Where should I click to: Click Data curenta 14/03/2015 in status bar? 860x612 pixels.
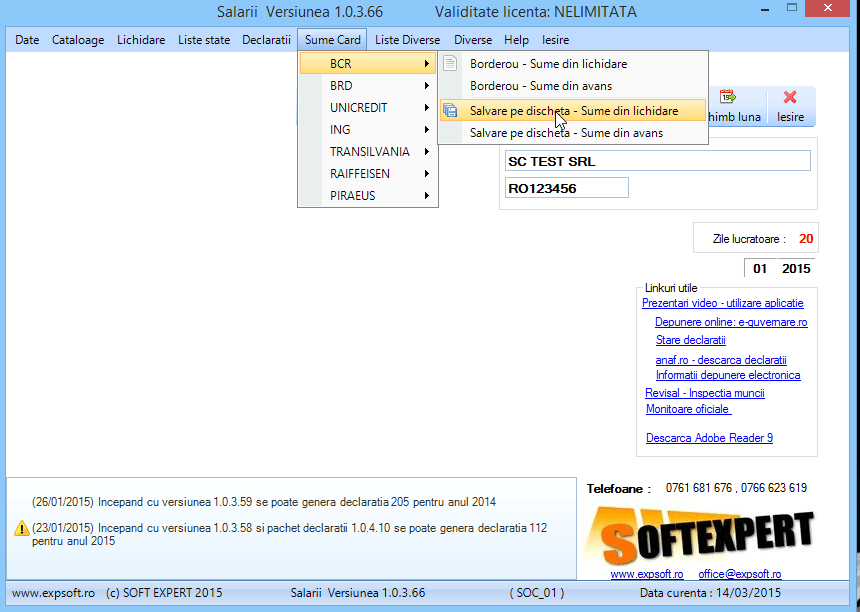point(710,593)
